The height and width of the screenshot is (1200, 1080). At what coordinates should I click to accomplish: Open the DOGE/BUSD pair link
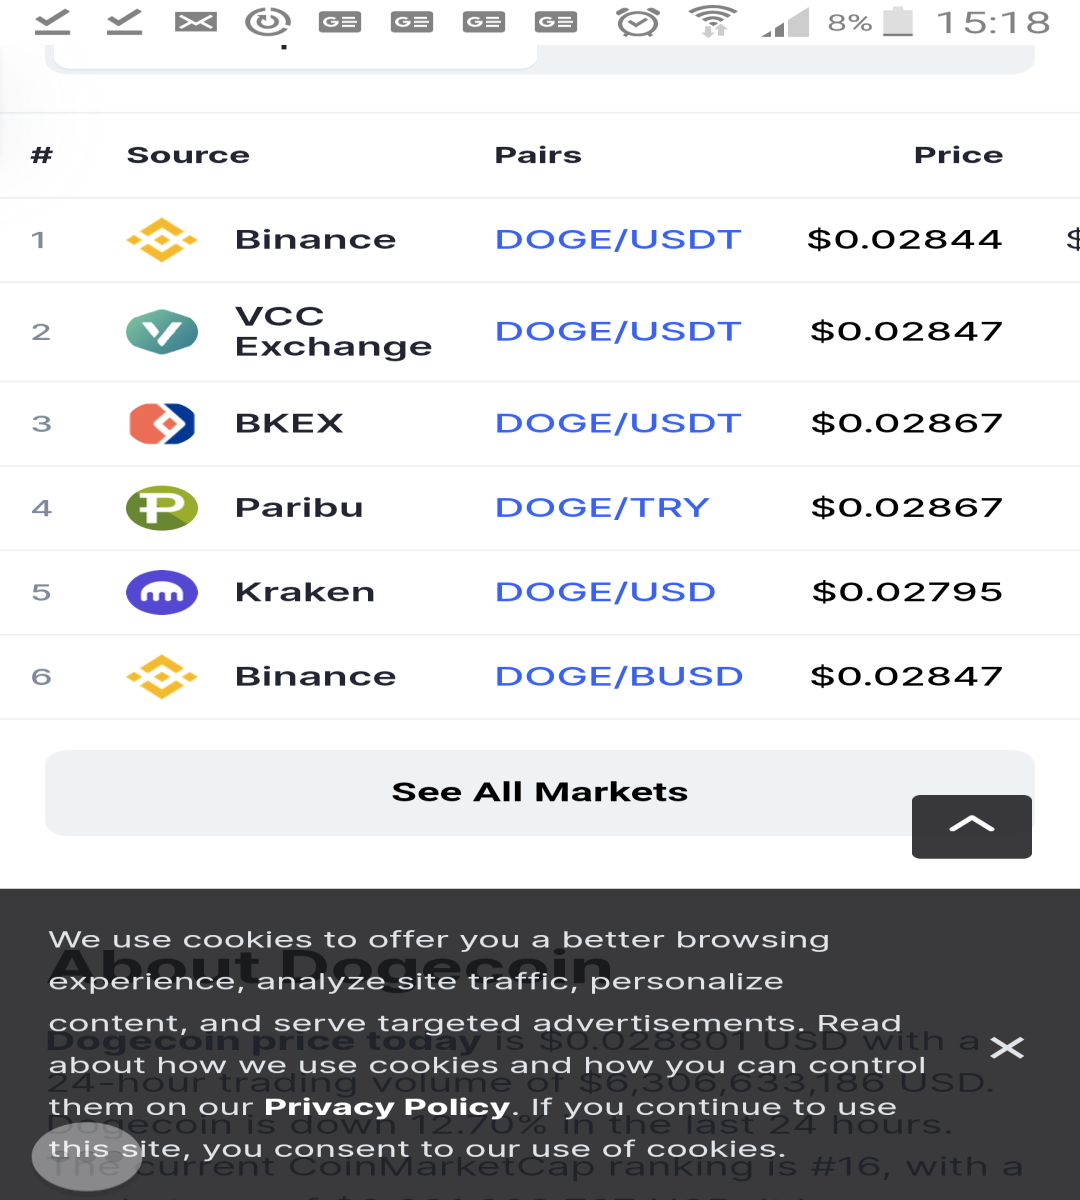[x=619, y=677]
